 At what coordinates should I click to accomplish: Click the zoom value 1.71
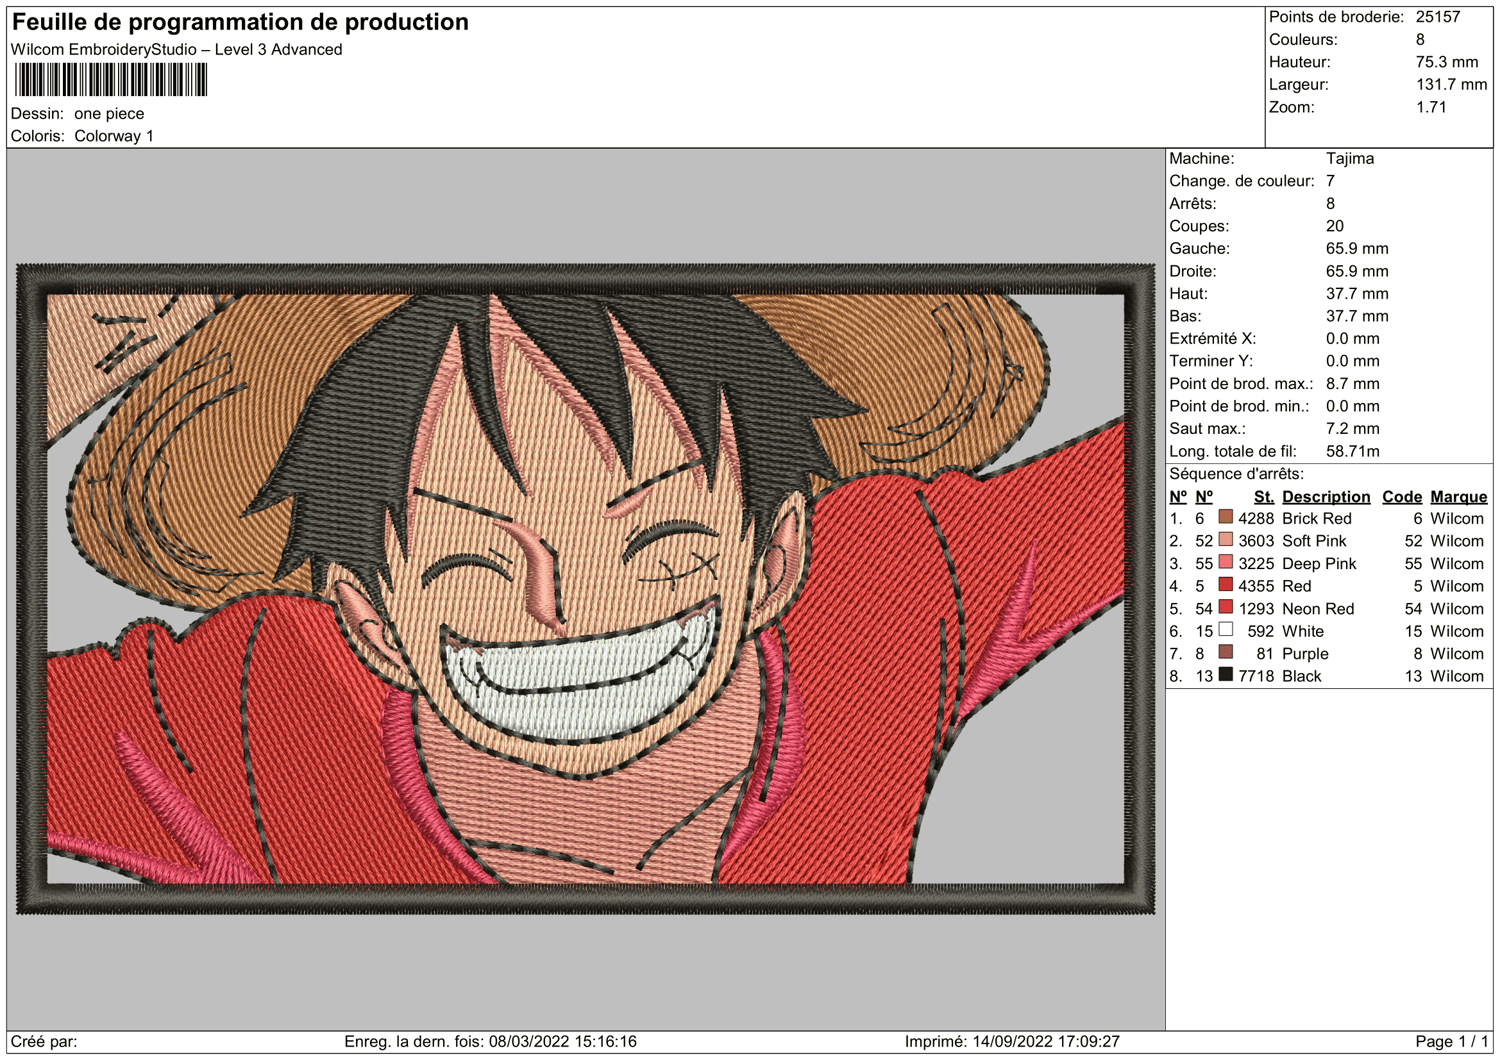point(1431,107)
